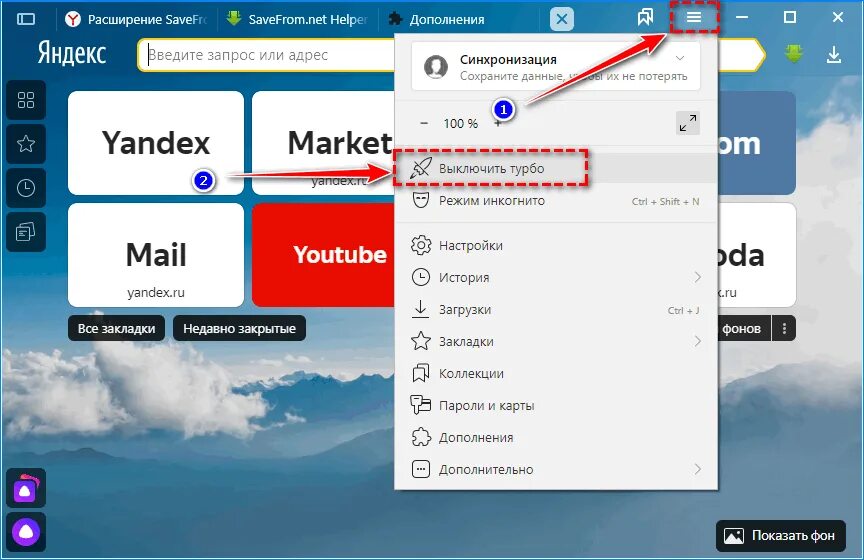The image size is (864, 560).
Task: Open Дополнения from the menu
Action: point(555,437)
